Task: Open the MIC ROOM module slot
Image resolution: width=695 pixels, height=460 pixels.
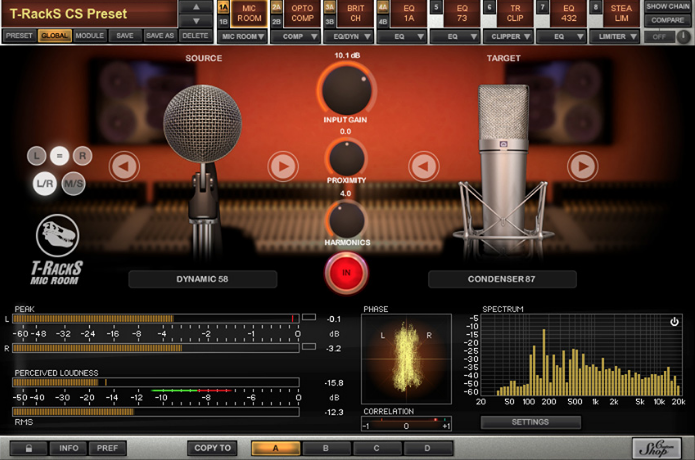Action: tap(249, 13)
